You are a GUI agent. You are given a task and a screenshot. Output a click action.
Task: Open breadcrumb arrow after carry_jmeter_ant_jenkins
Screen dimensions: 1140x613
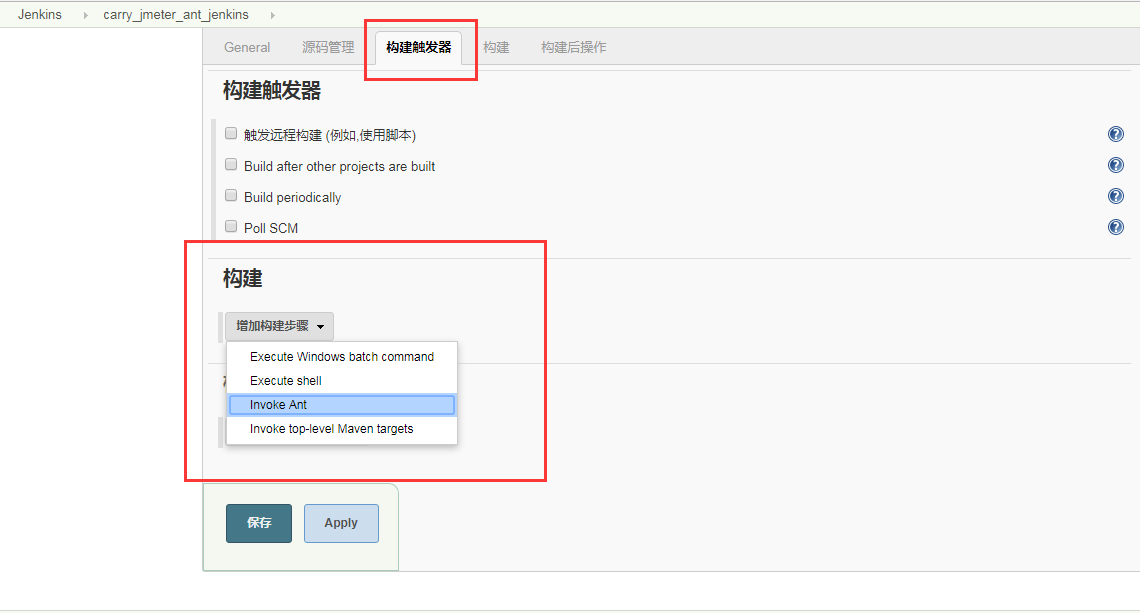click(x=273, y=15)
